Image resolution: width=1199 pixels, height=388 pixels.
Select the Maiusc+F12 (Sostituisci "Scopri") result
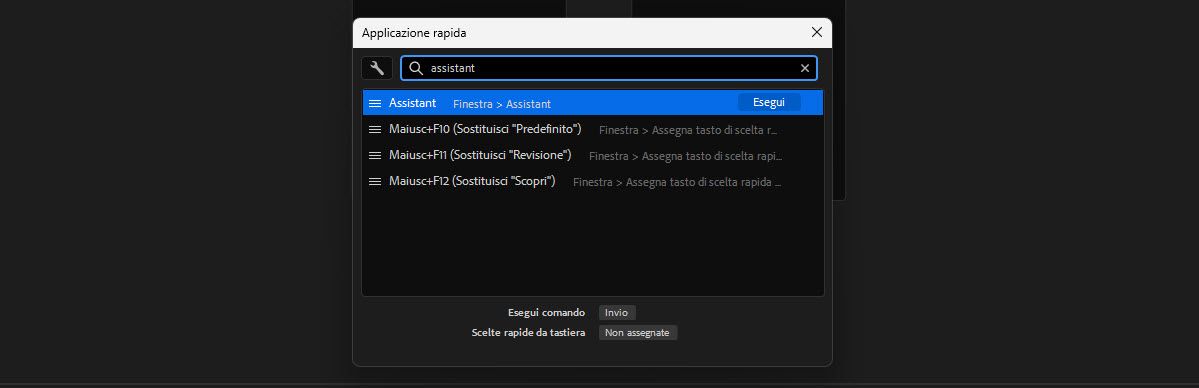pos(593,181)
